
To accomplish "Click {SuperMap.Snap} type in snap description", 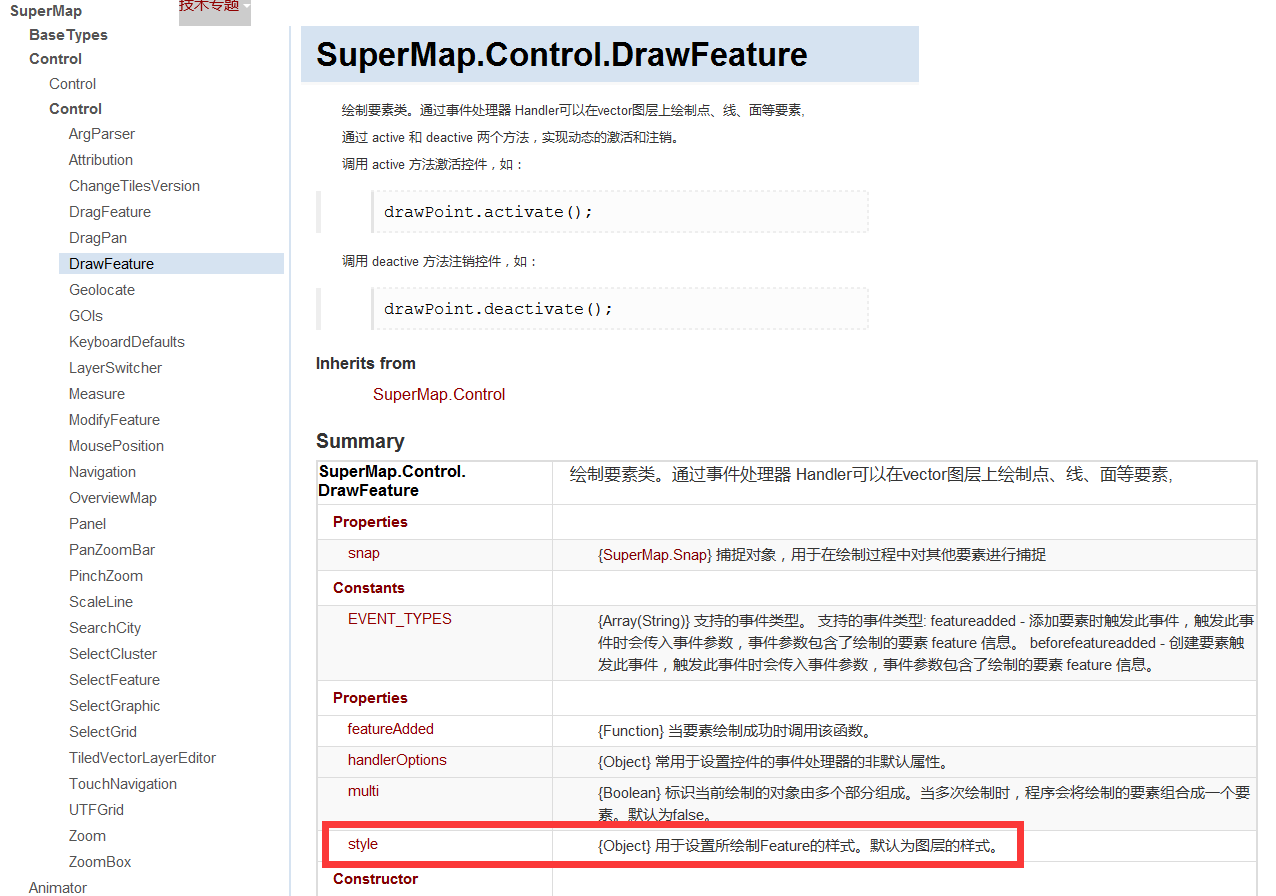I will point(655,555).
